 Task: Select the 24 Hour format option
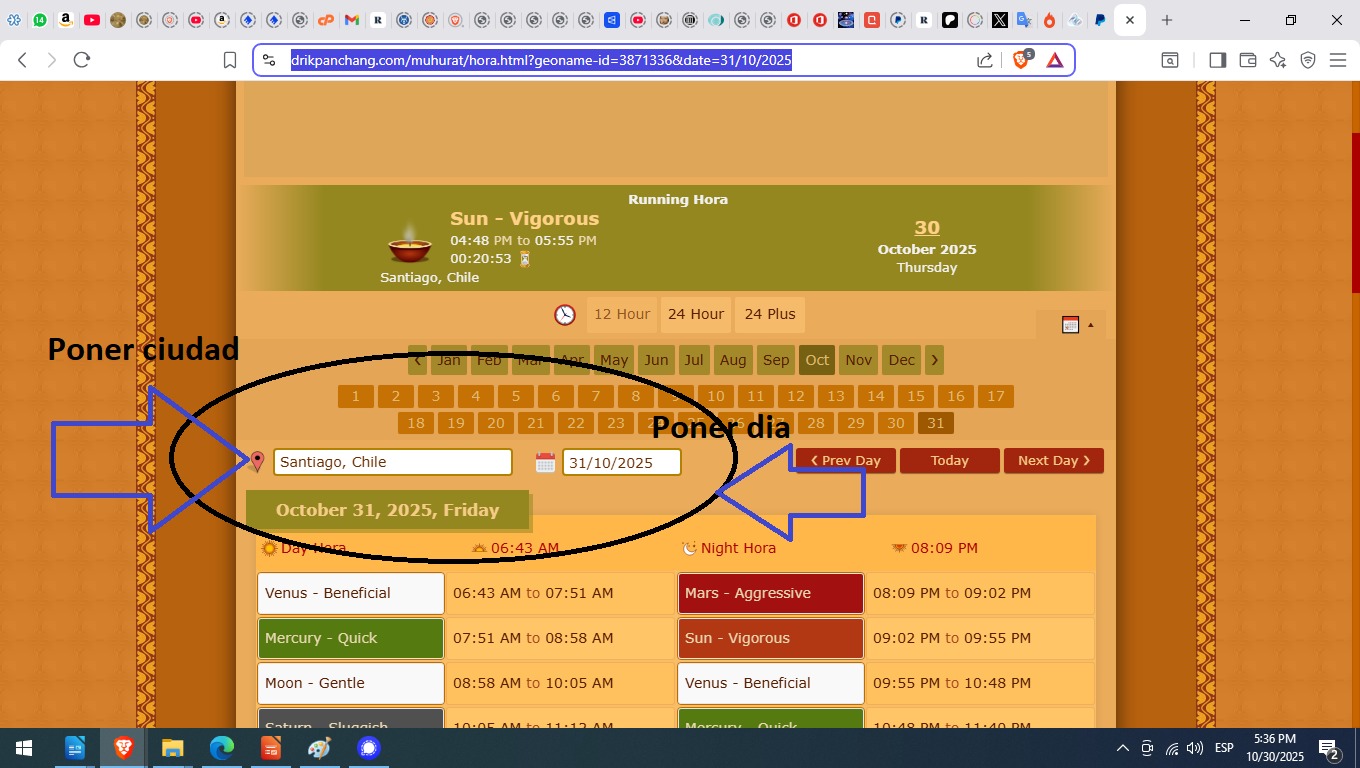696,314
